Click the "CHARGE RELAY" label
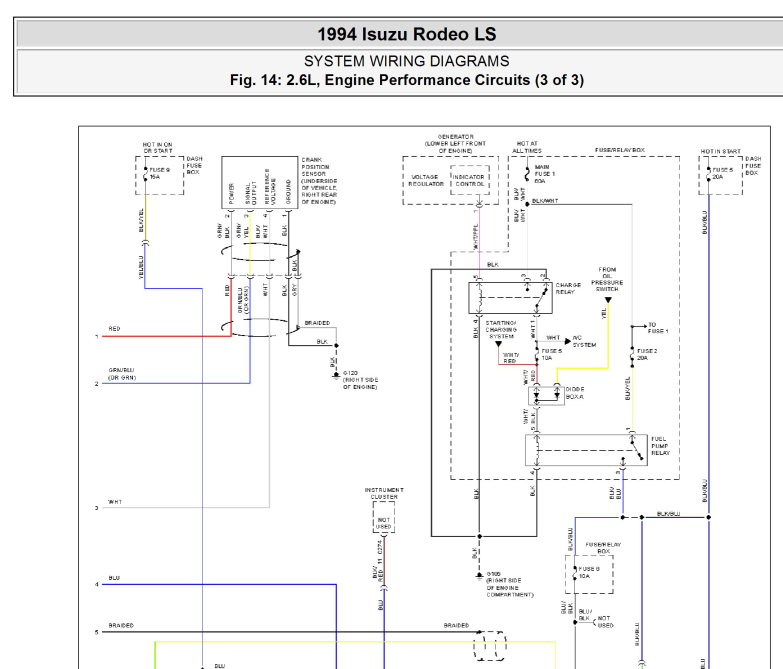The width and height of the screenshot is (783, 669). pyautogui.click(x=568, y=288)
